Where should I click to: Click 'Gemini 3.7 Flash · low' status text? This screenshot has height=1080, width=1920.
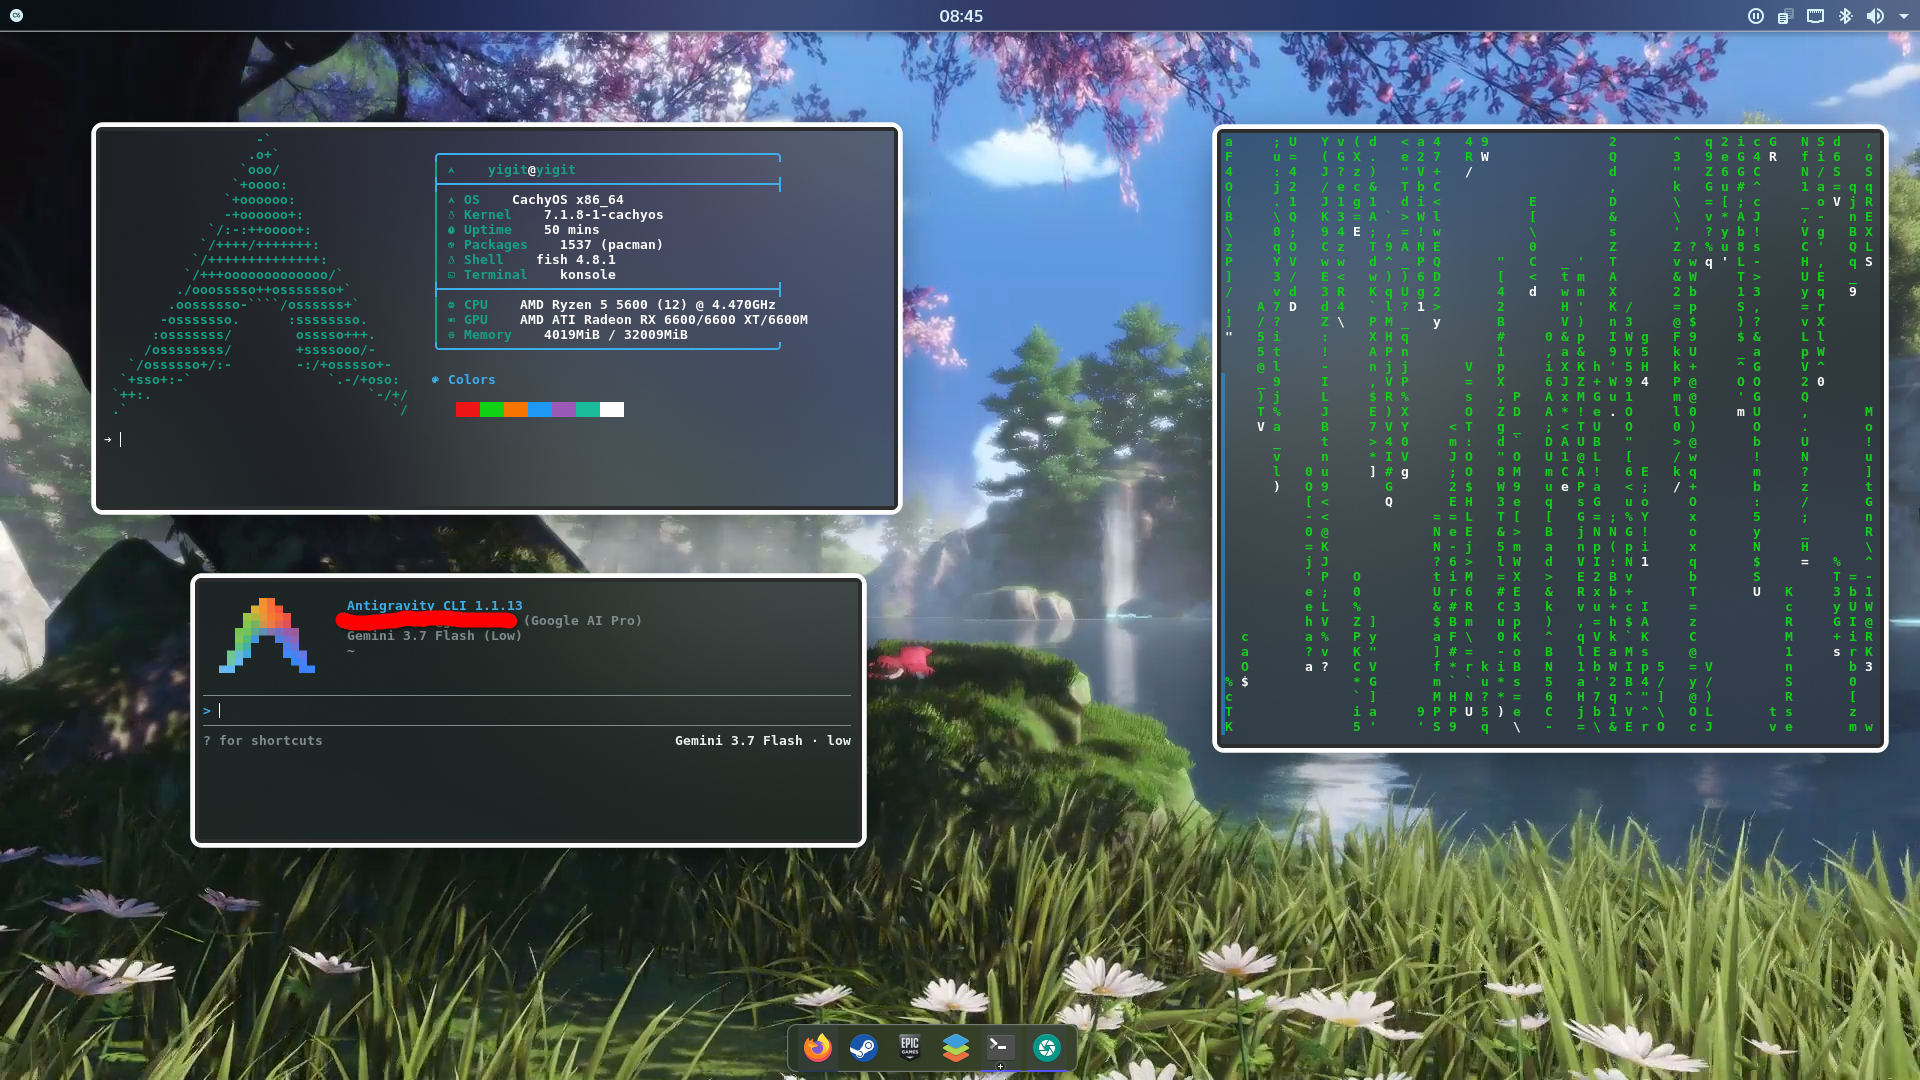tap(763, 741)
